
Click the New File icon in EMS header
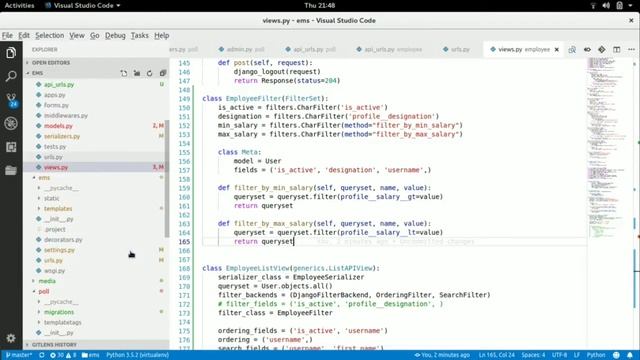124,73
